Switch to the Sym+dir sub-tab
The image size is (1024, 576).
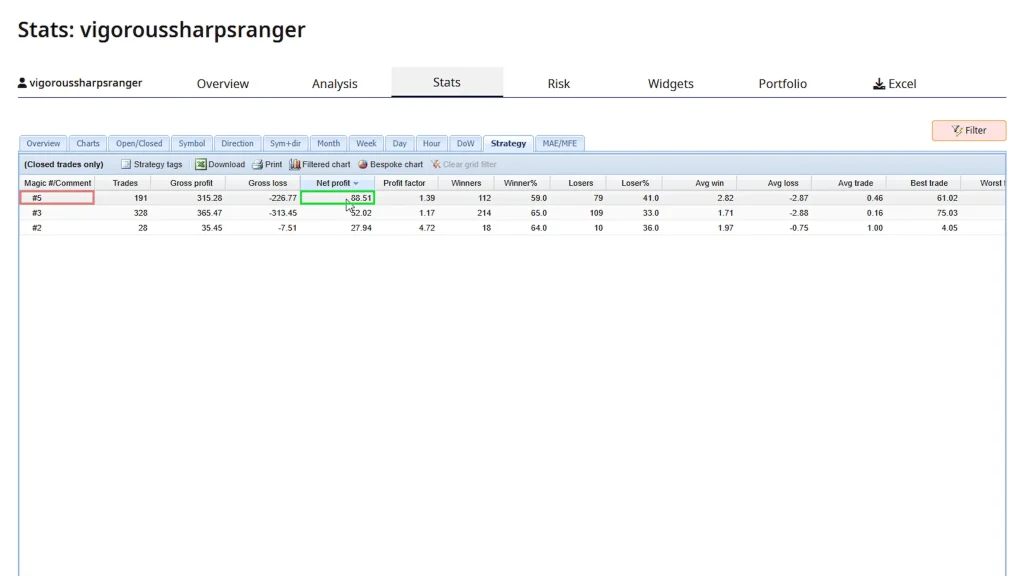coord(286,143)
